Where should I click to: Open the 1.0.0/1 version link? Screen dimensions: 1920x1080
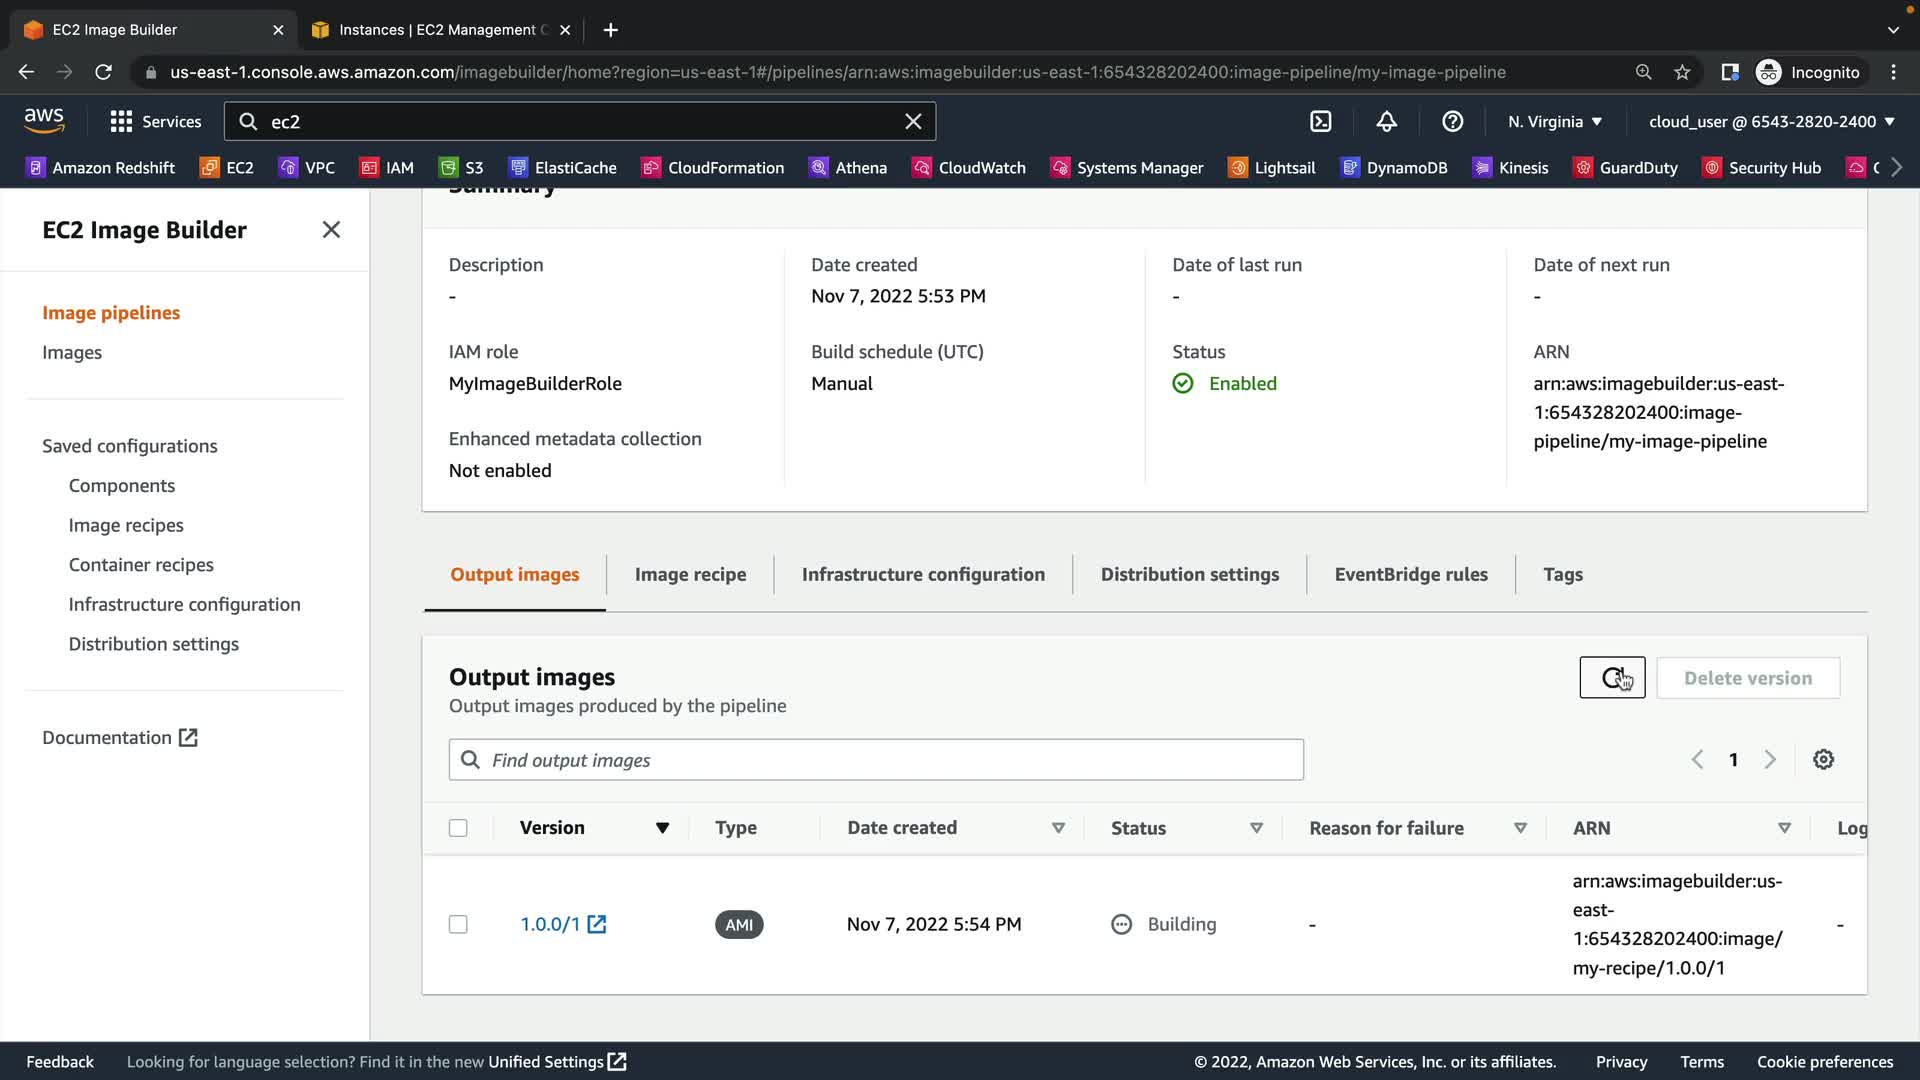click(x=551, y=925)
